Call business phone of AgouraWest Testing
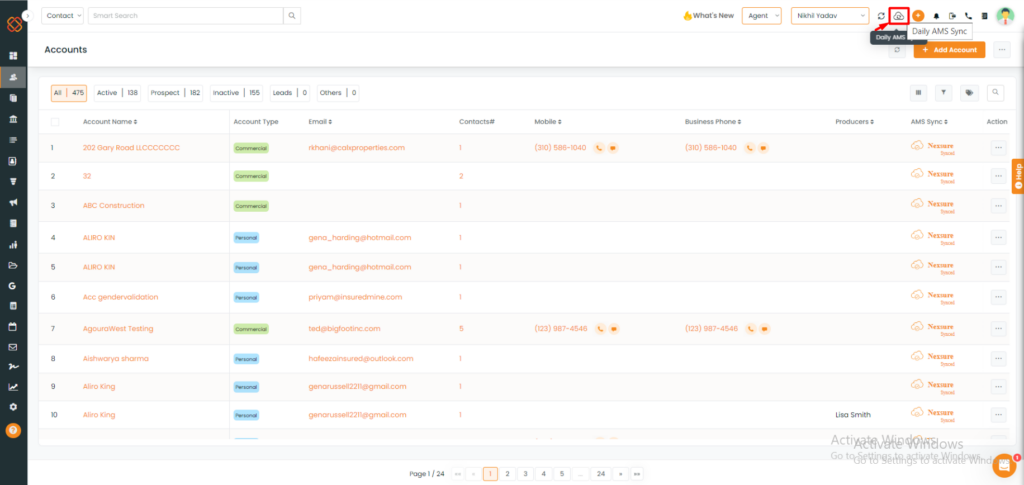 (x=750, y=329)
